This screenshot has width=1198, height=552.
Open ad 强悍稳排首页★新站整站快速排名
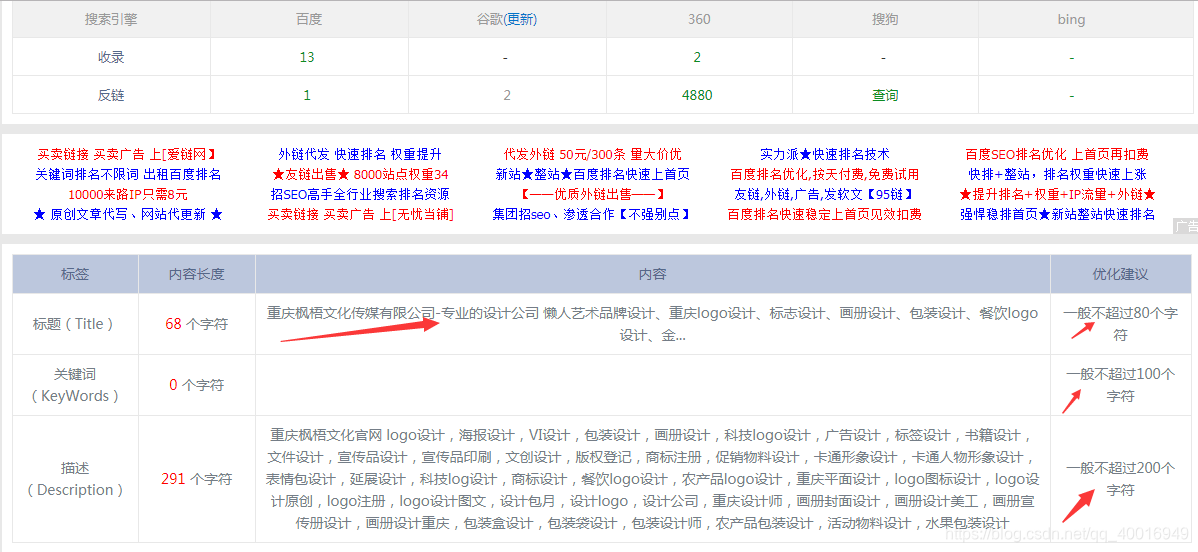click(1057, 214)
